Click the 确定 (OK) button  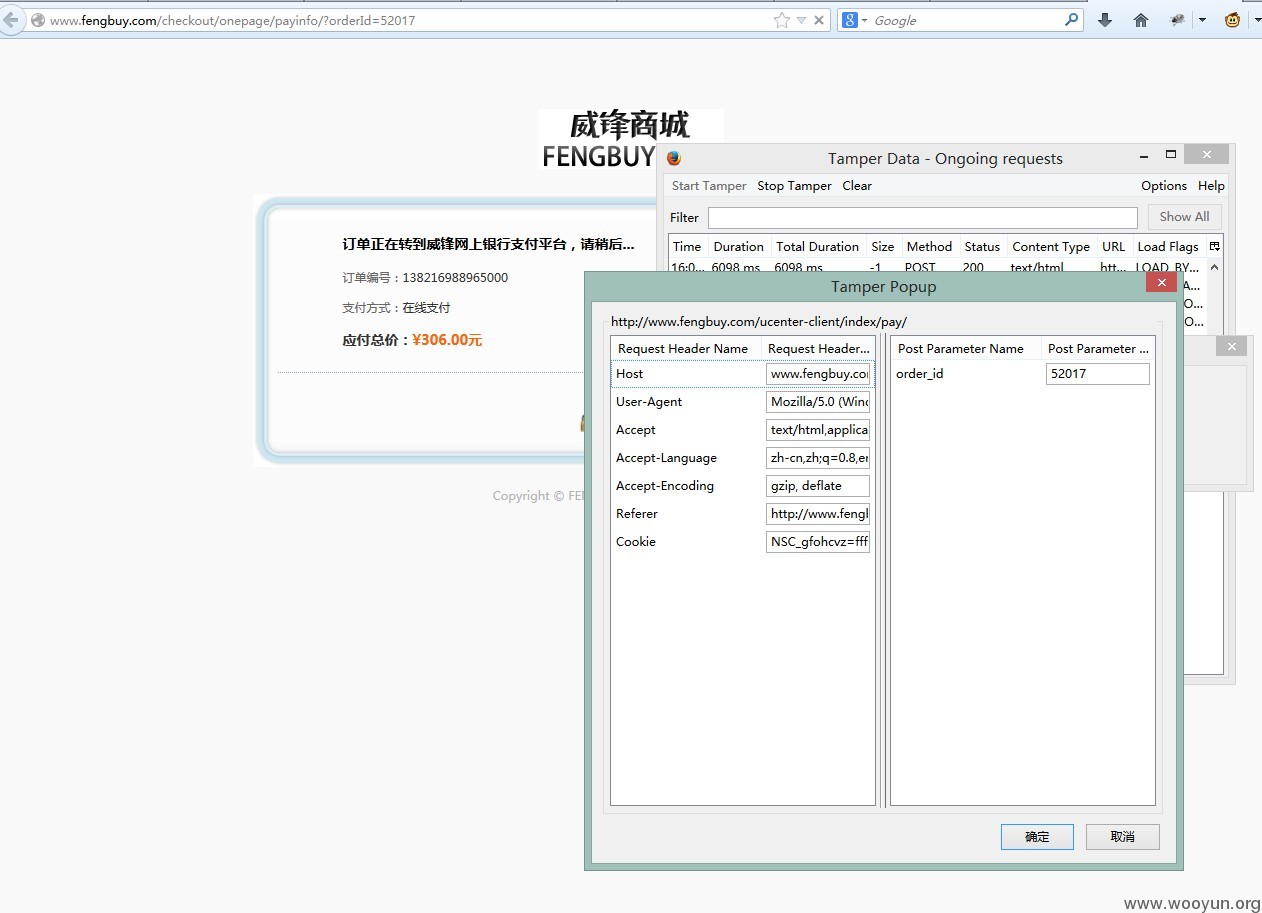[1037, 837]
